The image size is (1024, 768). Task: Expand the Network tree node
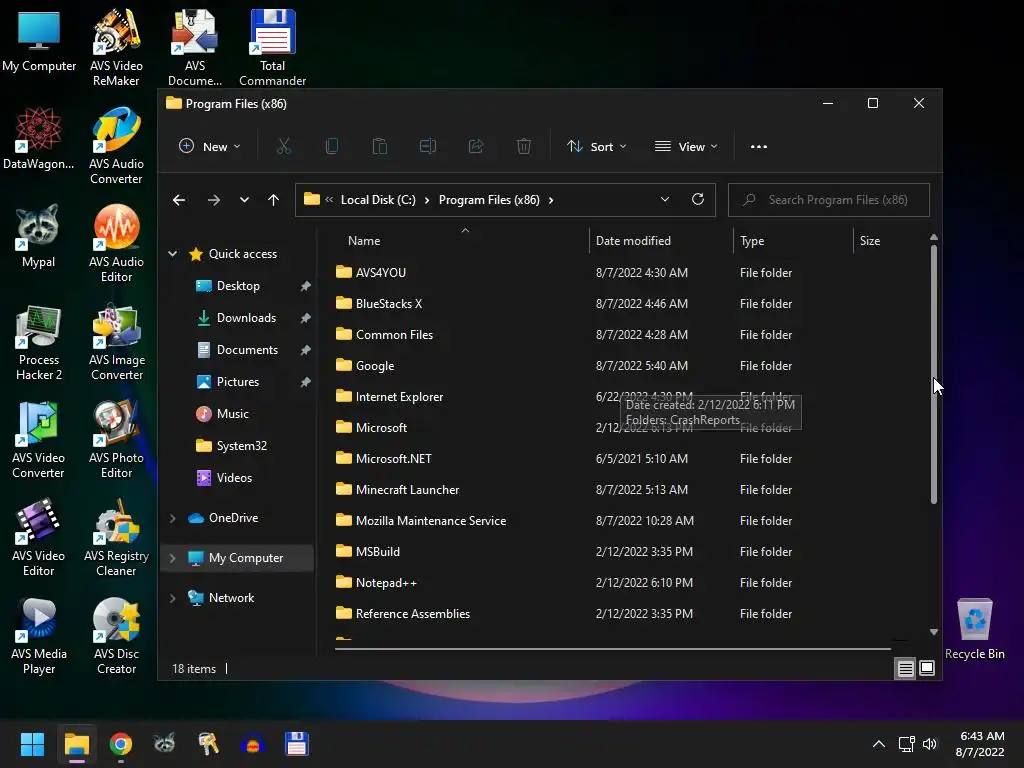[172, 598]
